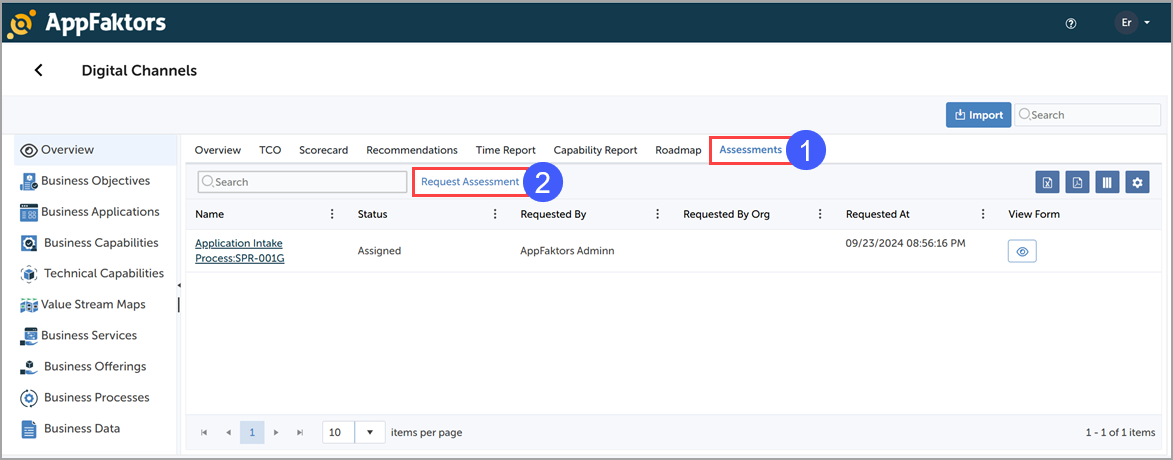Export the grid to PDF

click(1077, 182)
